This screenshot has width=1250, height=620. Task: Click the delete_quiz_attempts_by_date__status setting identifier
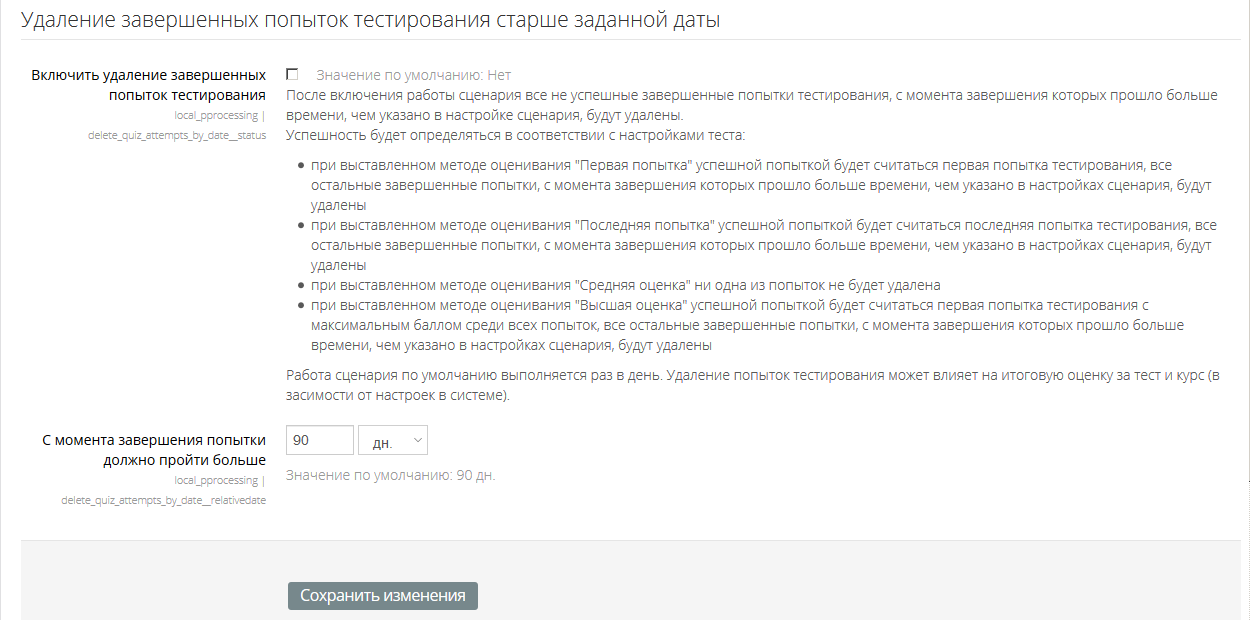177,135
